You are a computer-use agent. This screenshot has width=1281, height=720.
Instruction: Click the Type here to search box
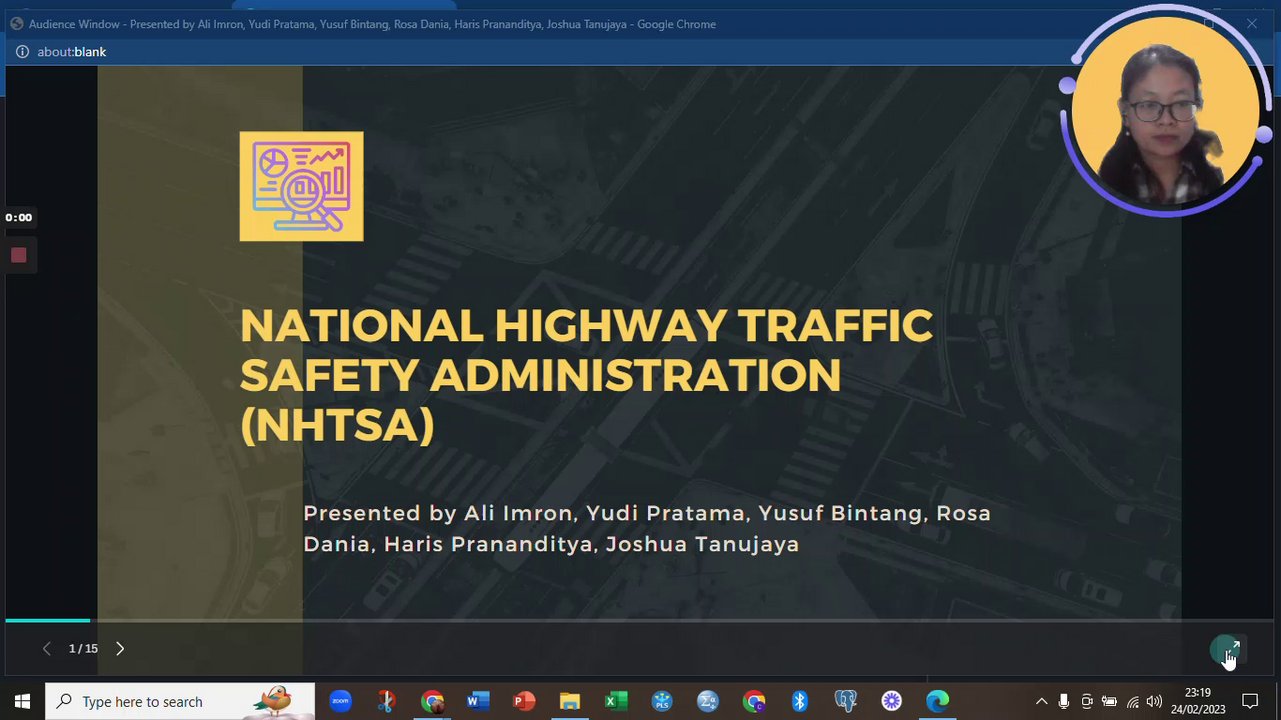pyautogui.click(x=180, y=701)
